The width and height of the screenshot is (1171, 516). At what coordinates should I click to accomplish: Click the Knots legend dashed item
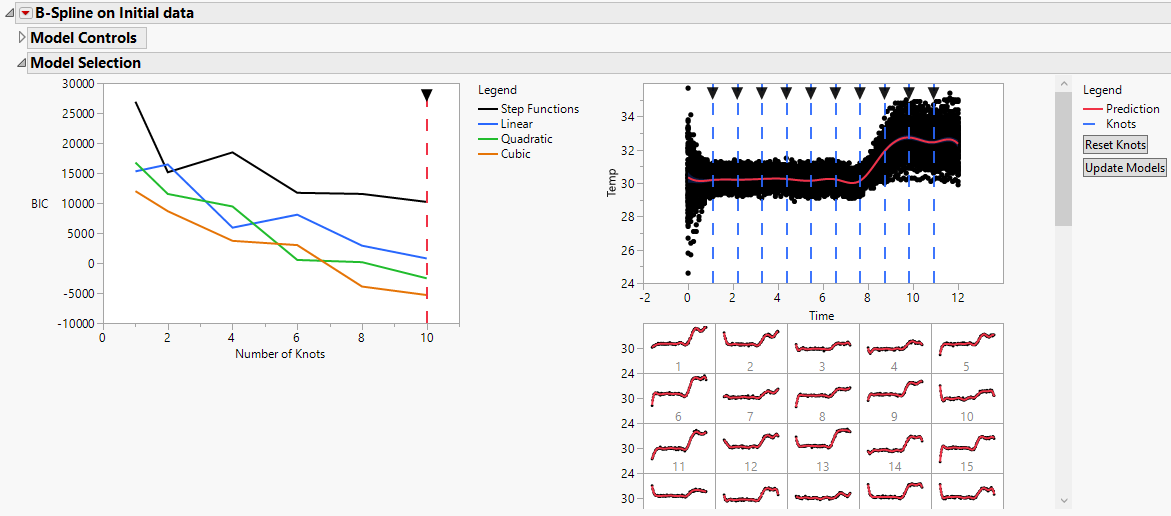[x=1120, y=124]
